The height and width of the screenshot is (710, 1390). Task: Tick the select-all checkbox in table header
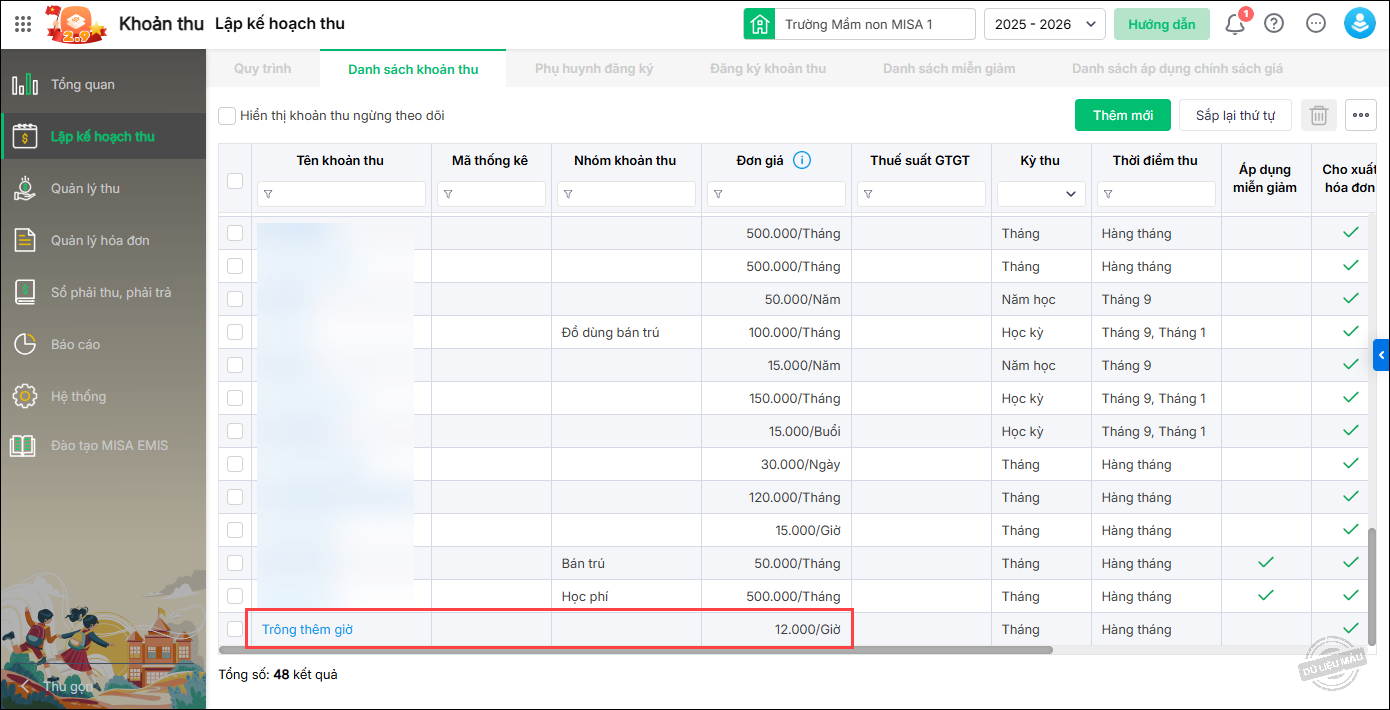pyautogui.click(x=235, y=181)
